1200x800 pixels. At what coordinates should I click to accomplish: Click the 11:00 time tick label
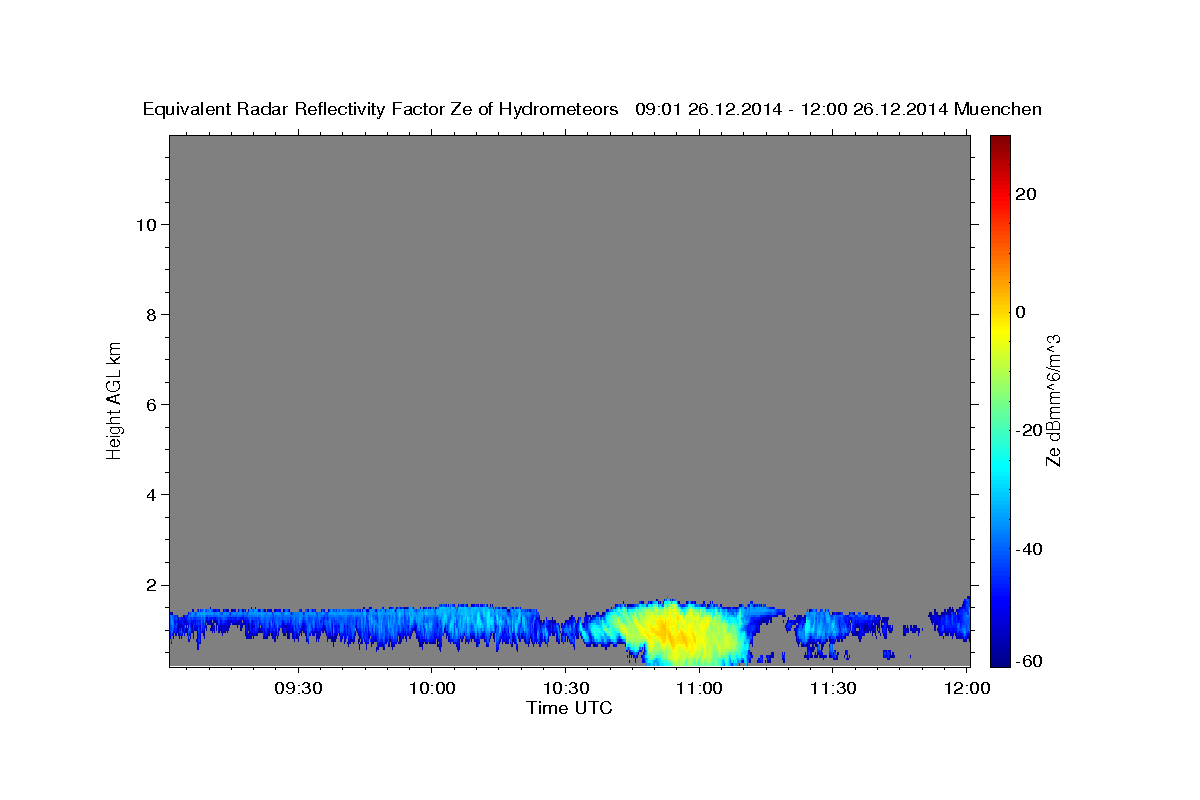(x=699, y=688)
